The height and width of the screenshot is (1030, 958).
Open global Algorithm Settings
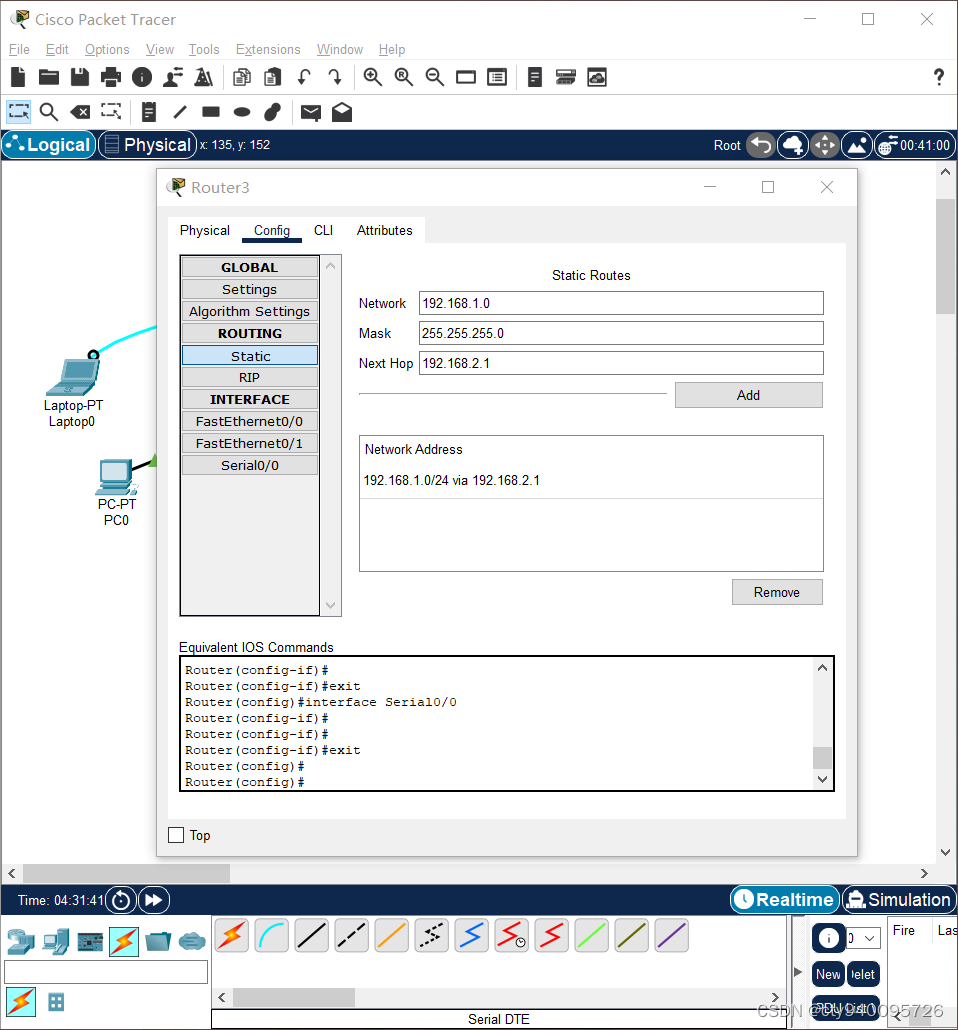click(x=250, y=311)
